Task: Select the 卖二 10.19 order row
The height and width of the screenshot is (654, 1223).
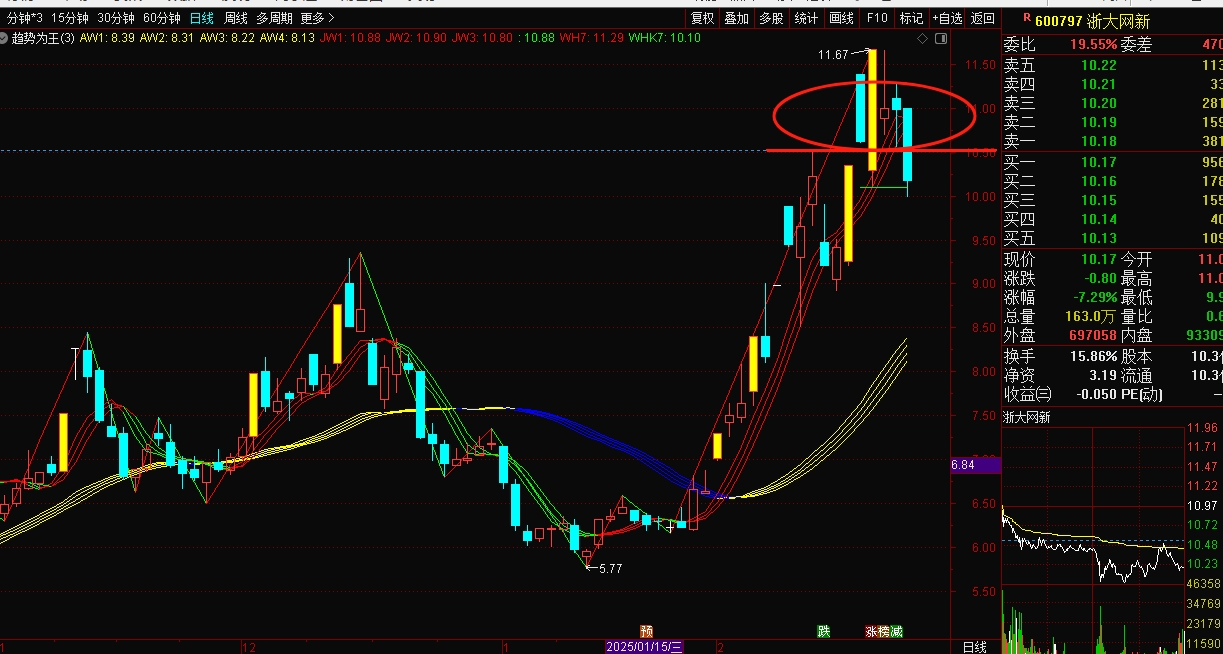Action: click(1112, 122)
